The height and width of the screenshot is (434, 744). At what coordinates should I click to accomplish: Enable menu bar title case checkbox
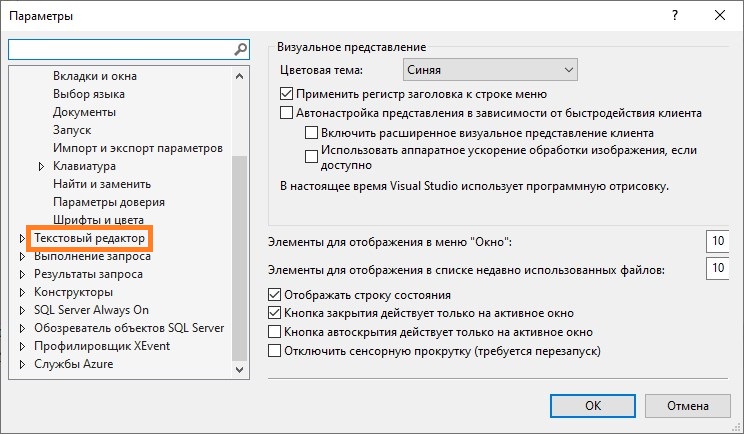288,92
